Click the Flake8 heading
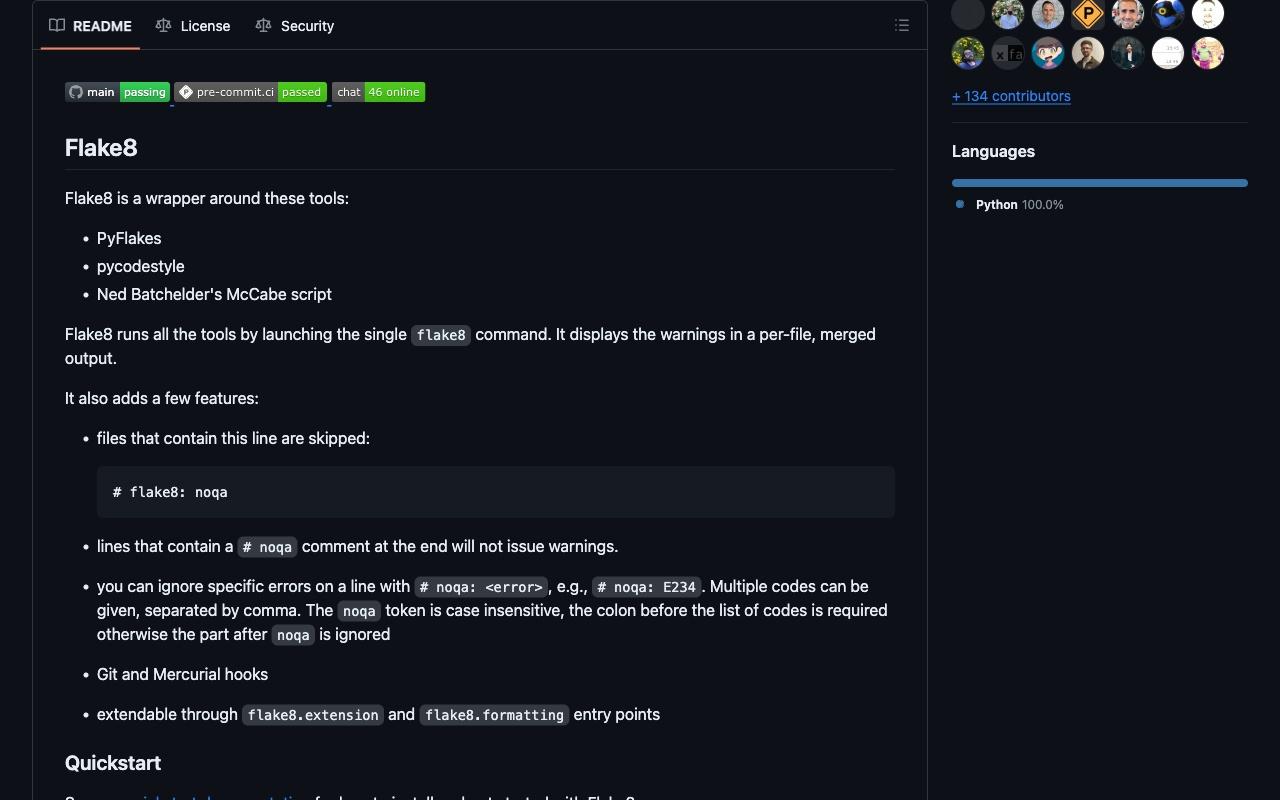Viewport: 1280px width, 800px height. click(101, 148)
